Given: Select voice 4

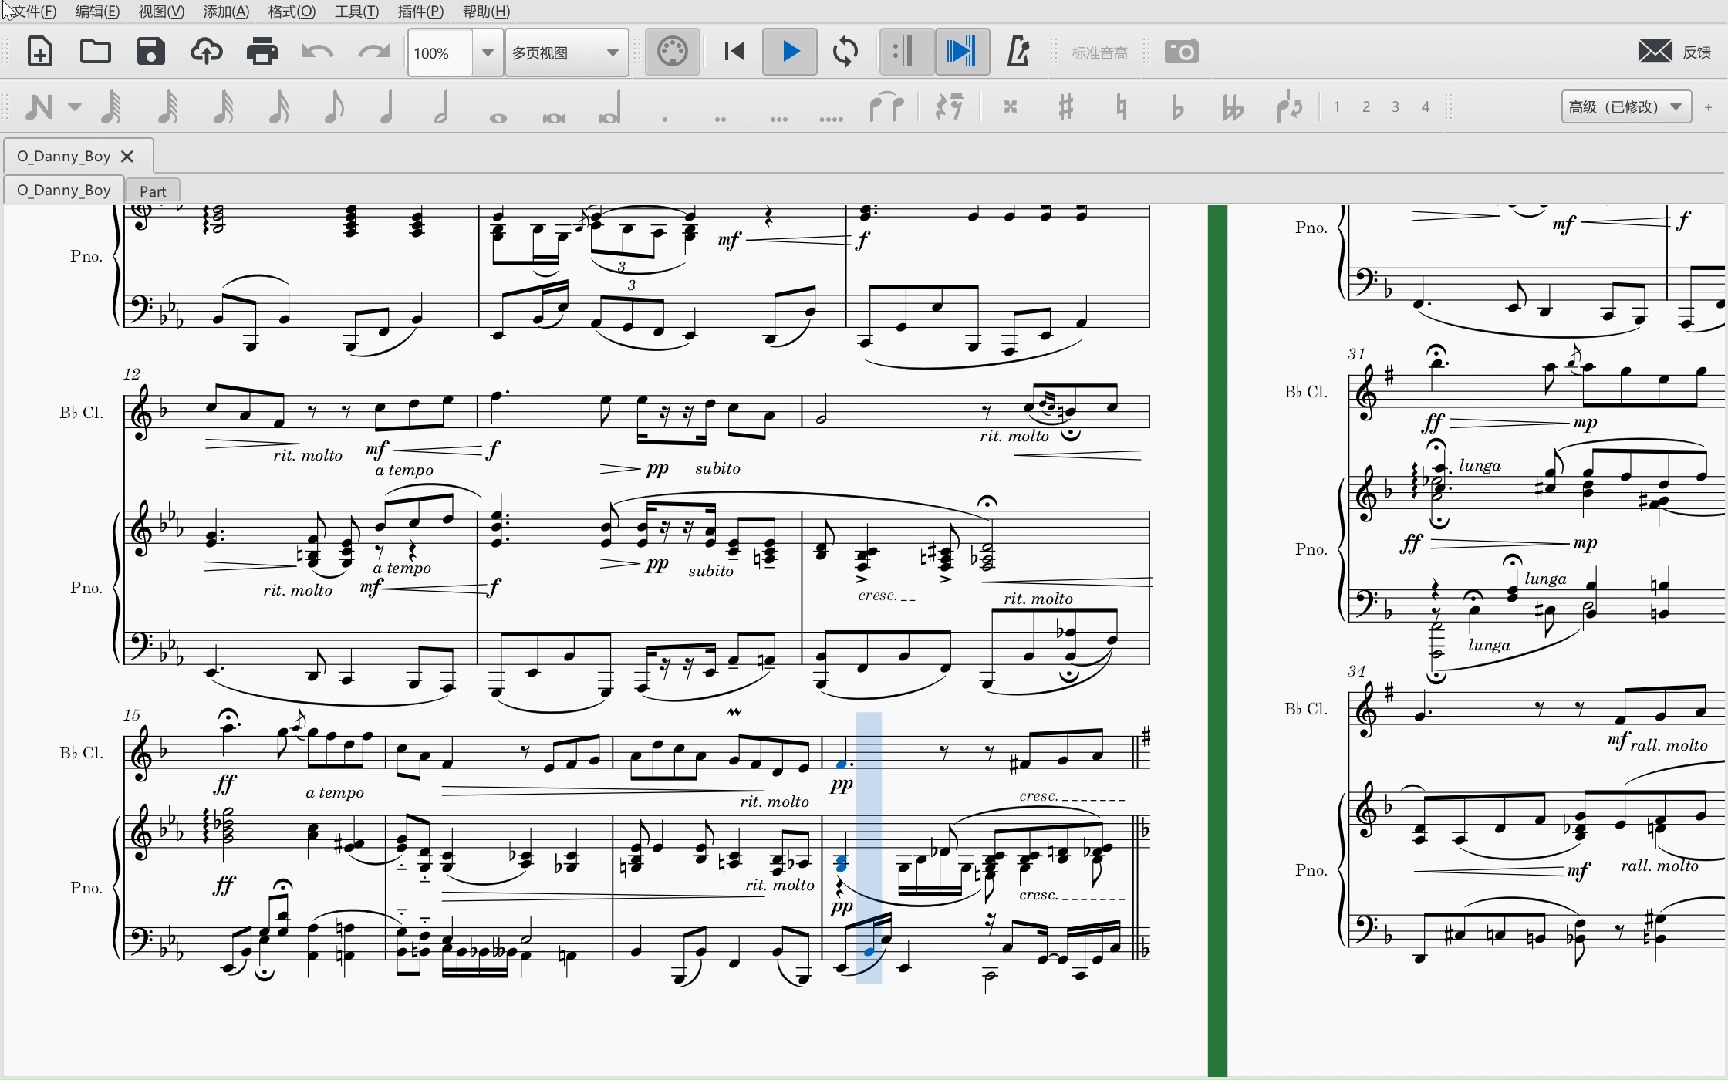Looking at the screenshot, I should pos(1425,107).
